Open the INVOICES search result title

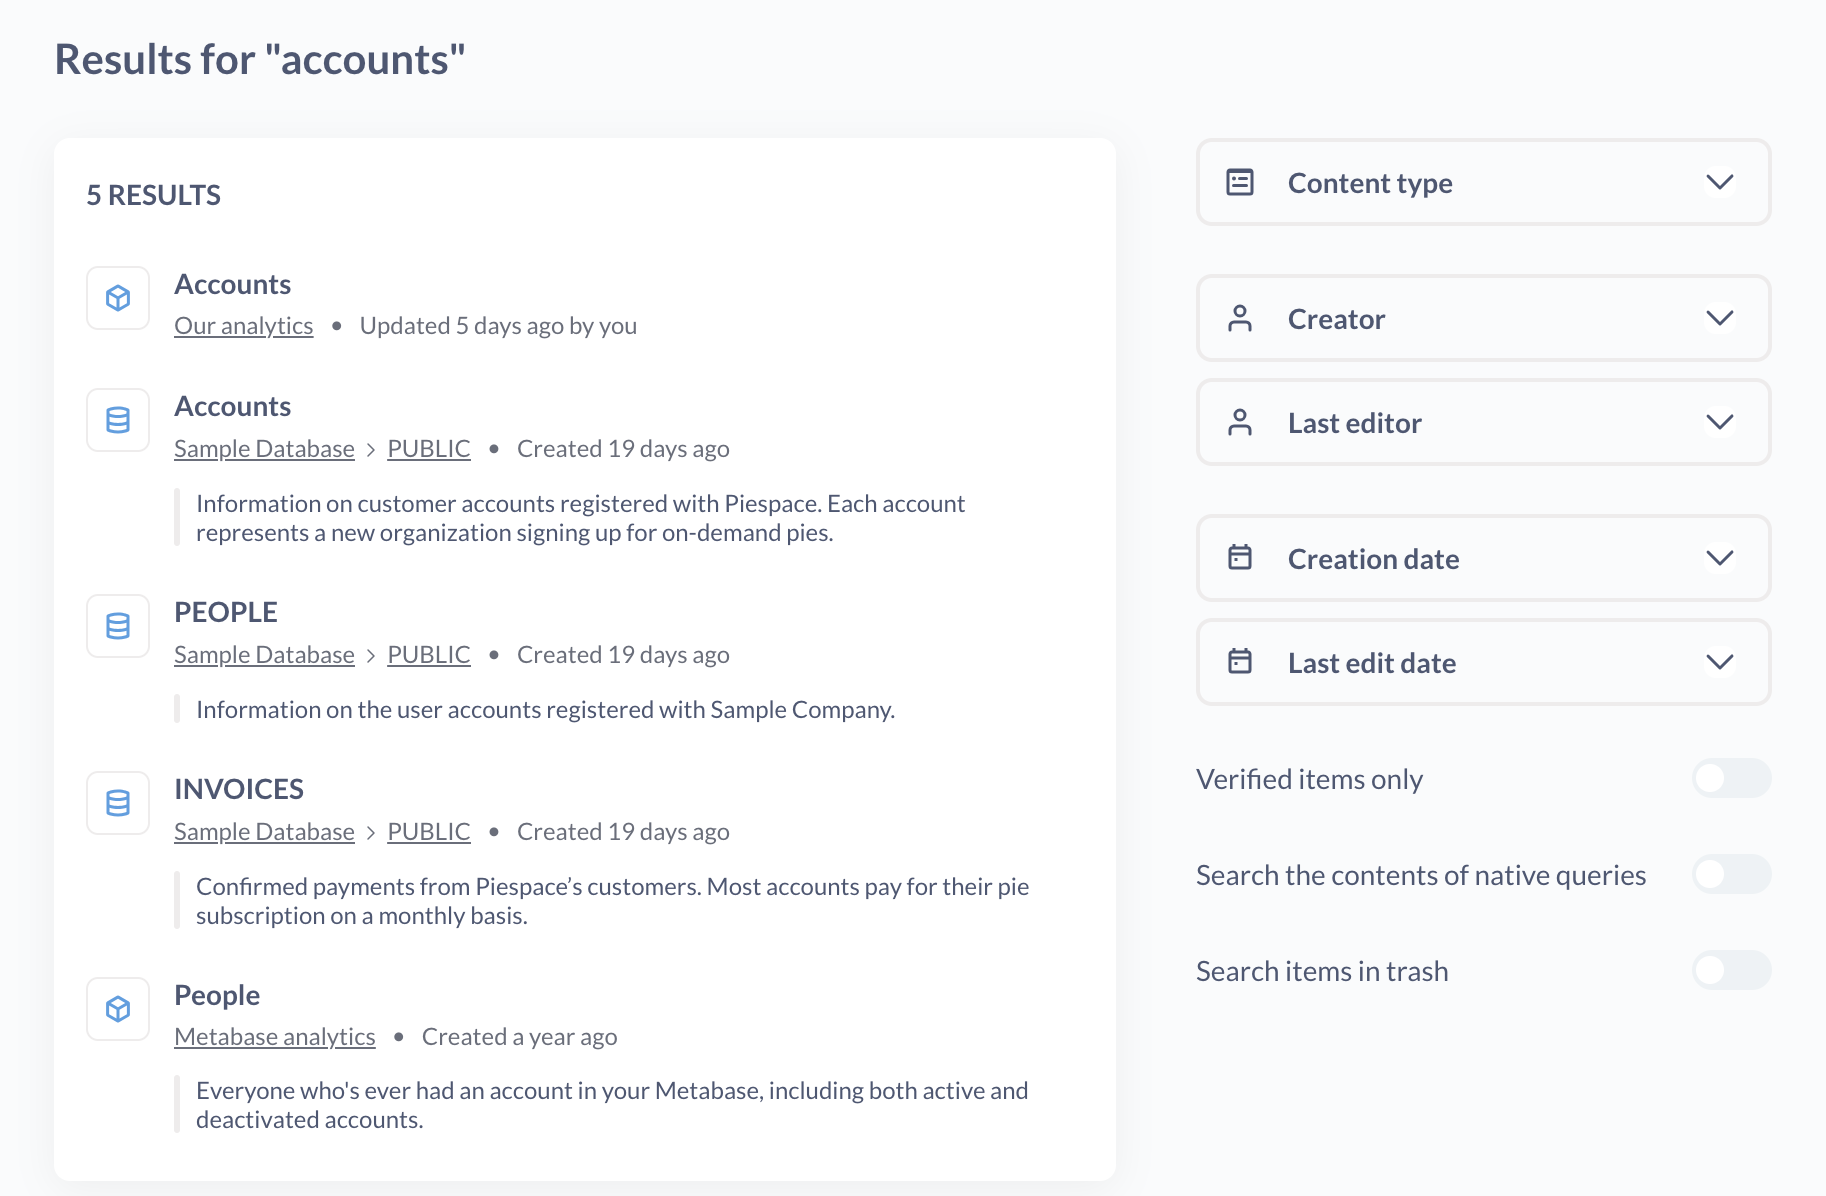[239, 789]
